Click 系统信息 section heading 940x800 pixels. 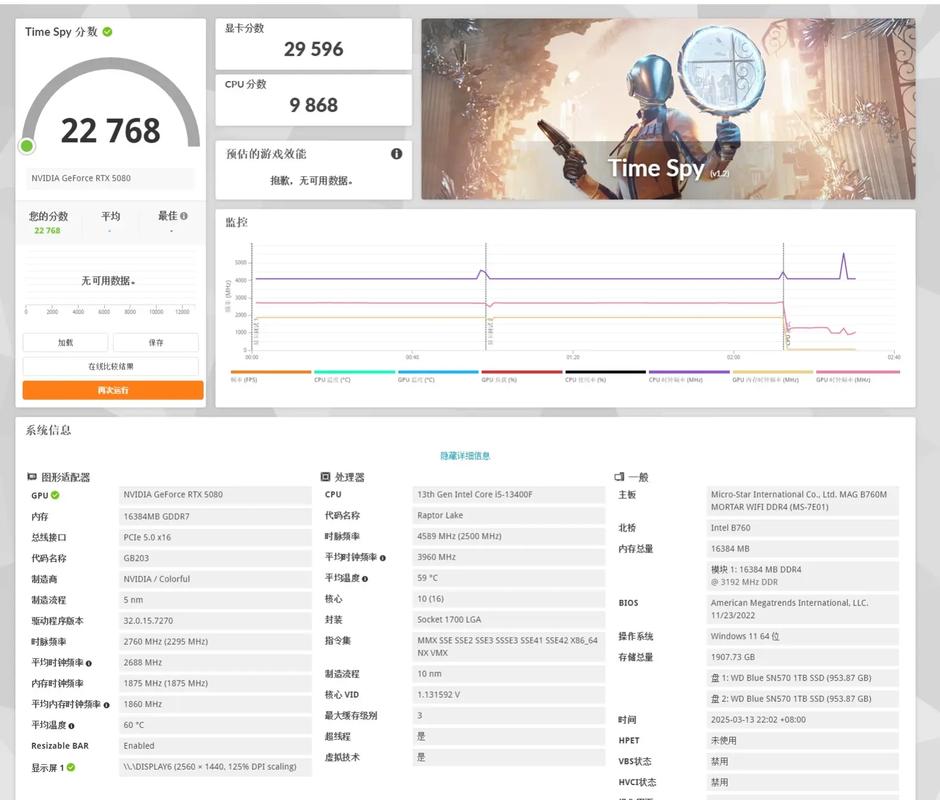tap(49, 430)
